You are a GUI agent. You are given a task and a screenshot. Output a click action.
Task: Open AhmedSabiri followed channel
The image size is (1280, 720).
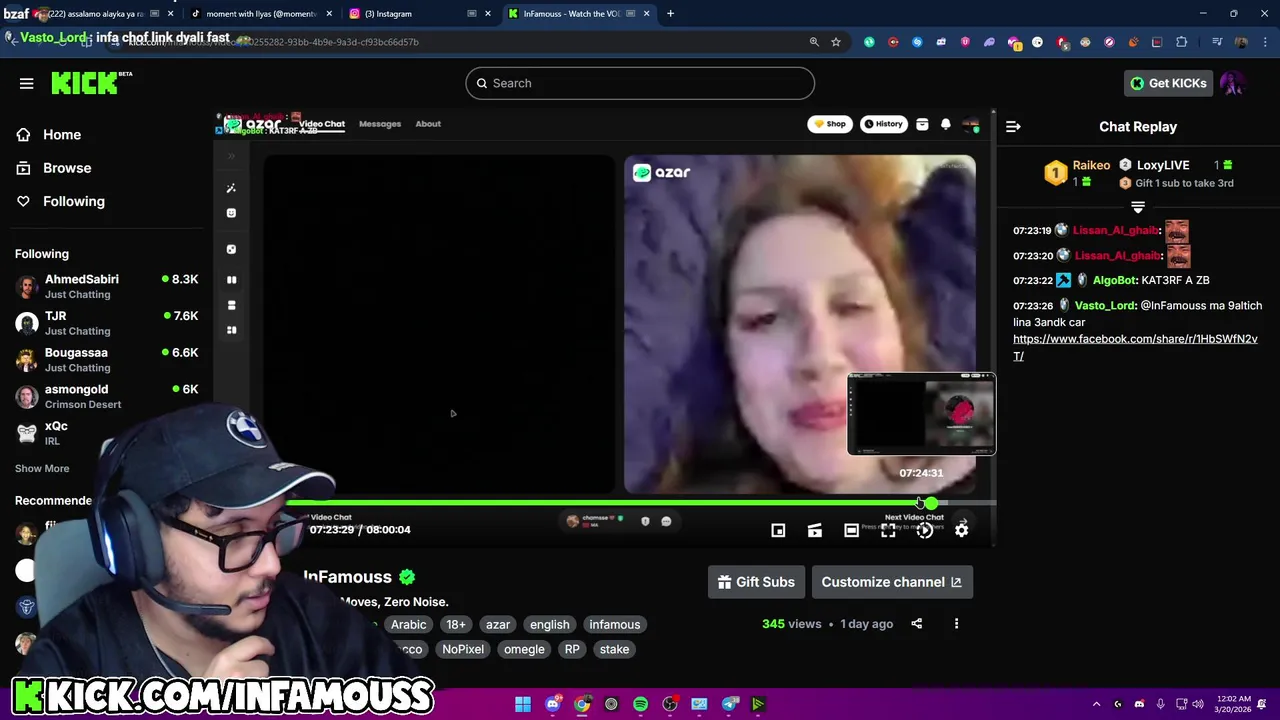[x=106, y=286]
